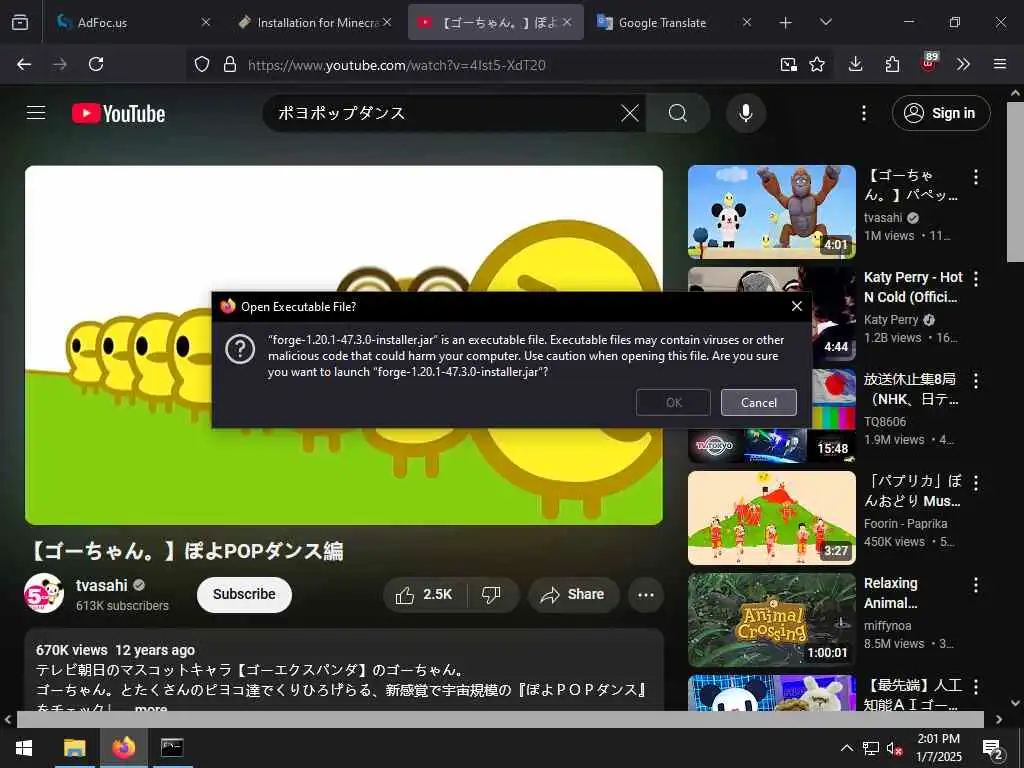Search with your voice microphone button
Viewport: 1024px width, 768px height.
click(x=745, y=113)
